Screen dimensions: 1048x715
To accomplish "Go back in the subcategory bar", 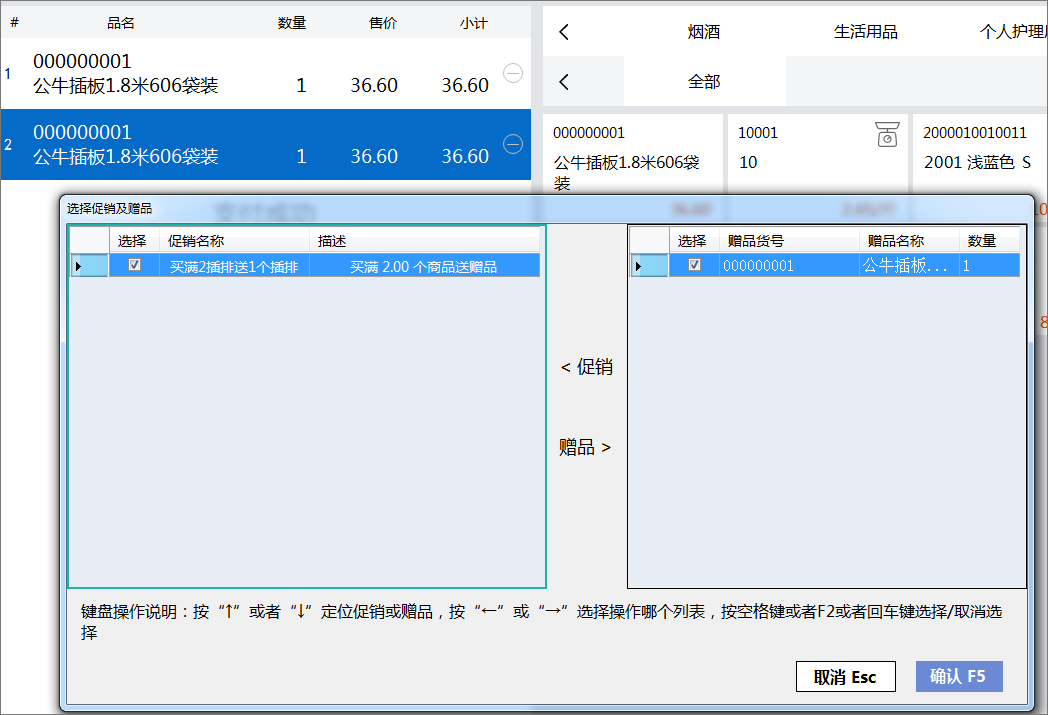I will point(564,82).
